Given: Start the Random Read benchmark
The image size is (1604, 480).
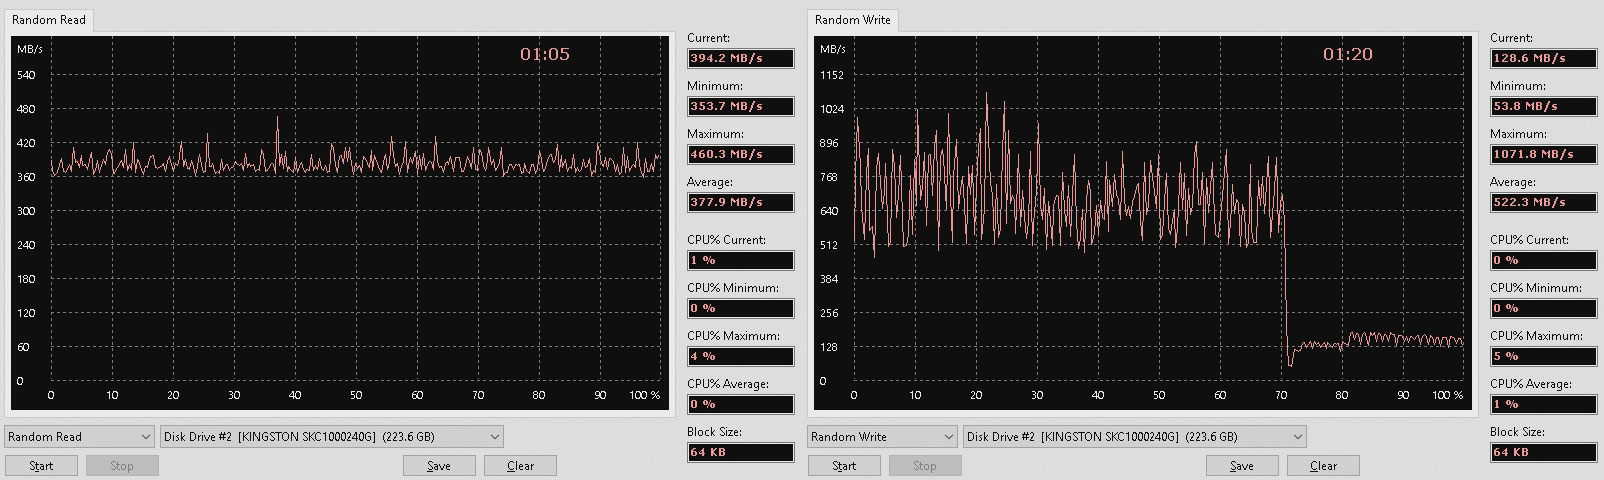Looking at the screenshot, I should click(x=41, y=466).
